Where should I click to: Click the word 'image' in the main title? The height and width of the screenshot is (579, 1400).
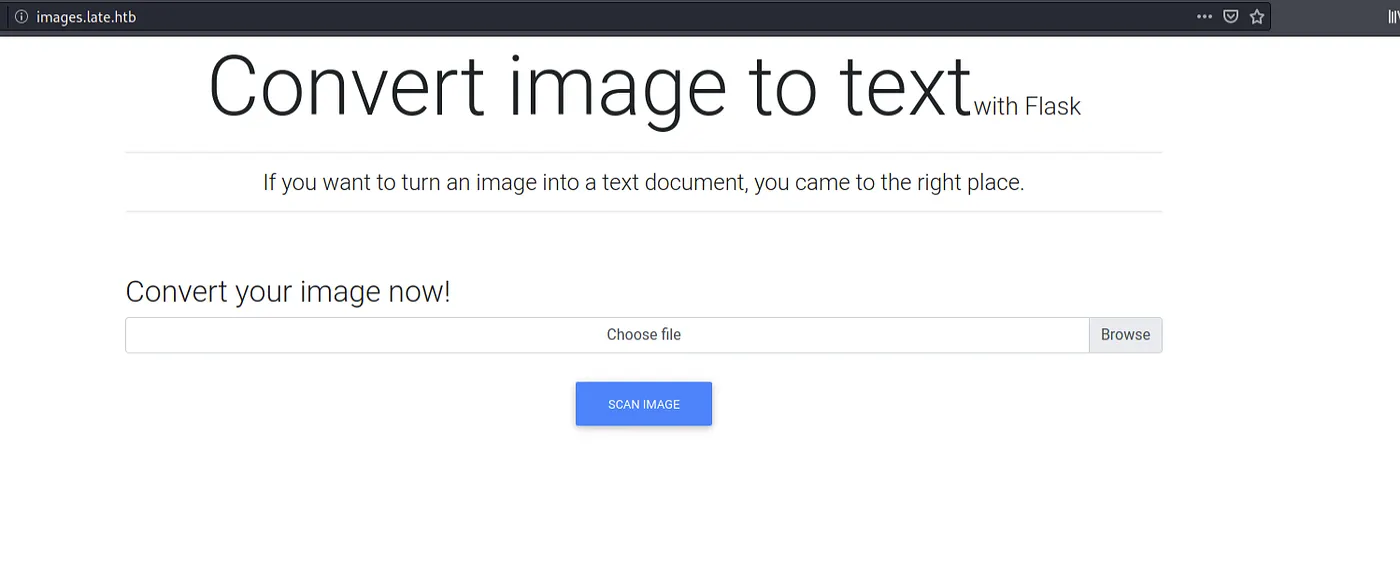coord(617,88)
